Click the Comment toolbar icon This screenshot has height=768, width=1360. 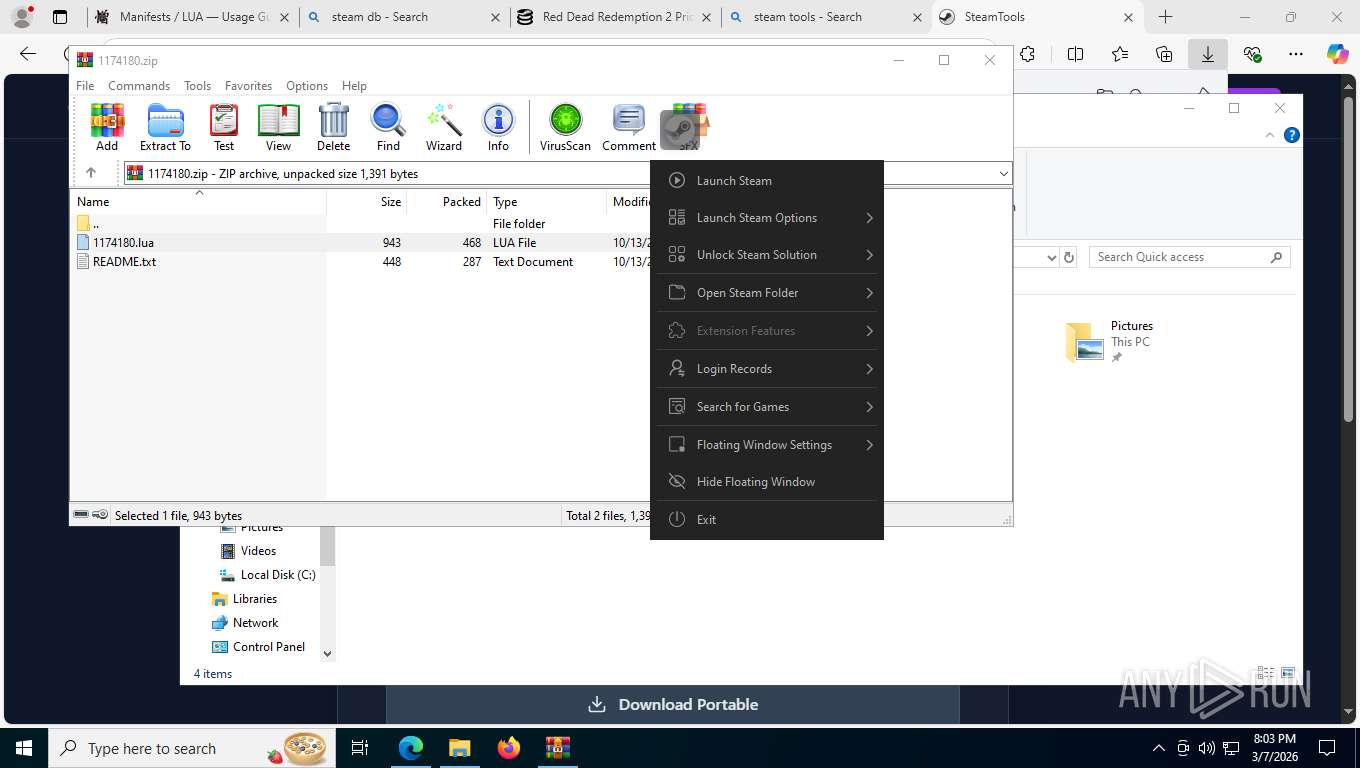(629, 128)
